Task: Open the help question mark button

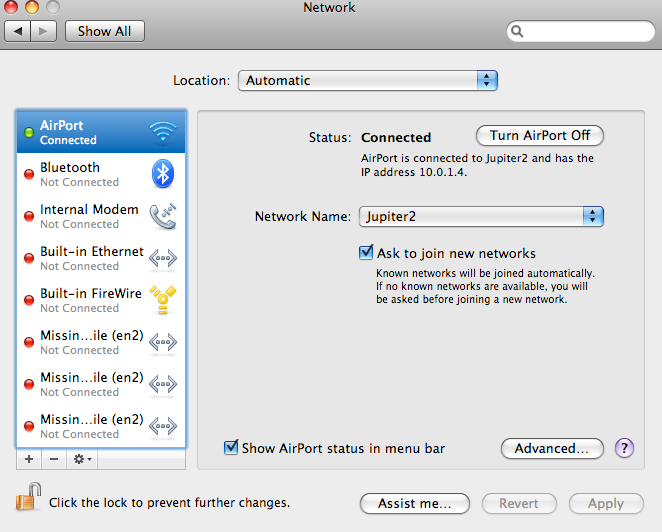Action: 625,448
